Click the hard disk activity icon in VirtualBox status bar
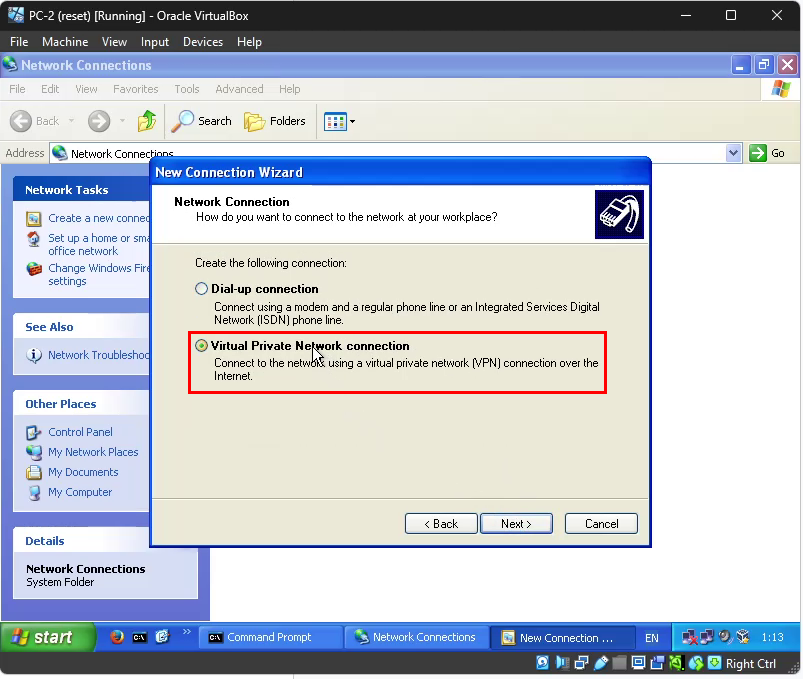 click(x=542, y=663)
